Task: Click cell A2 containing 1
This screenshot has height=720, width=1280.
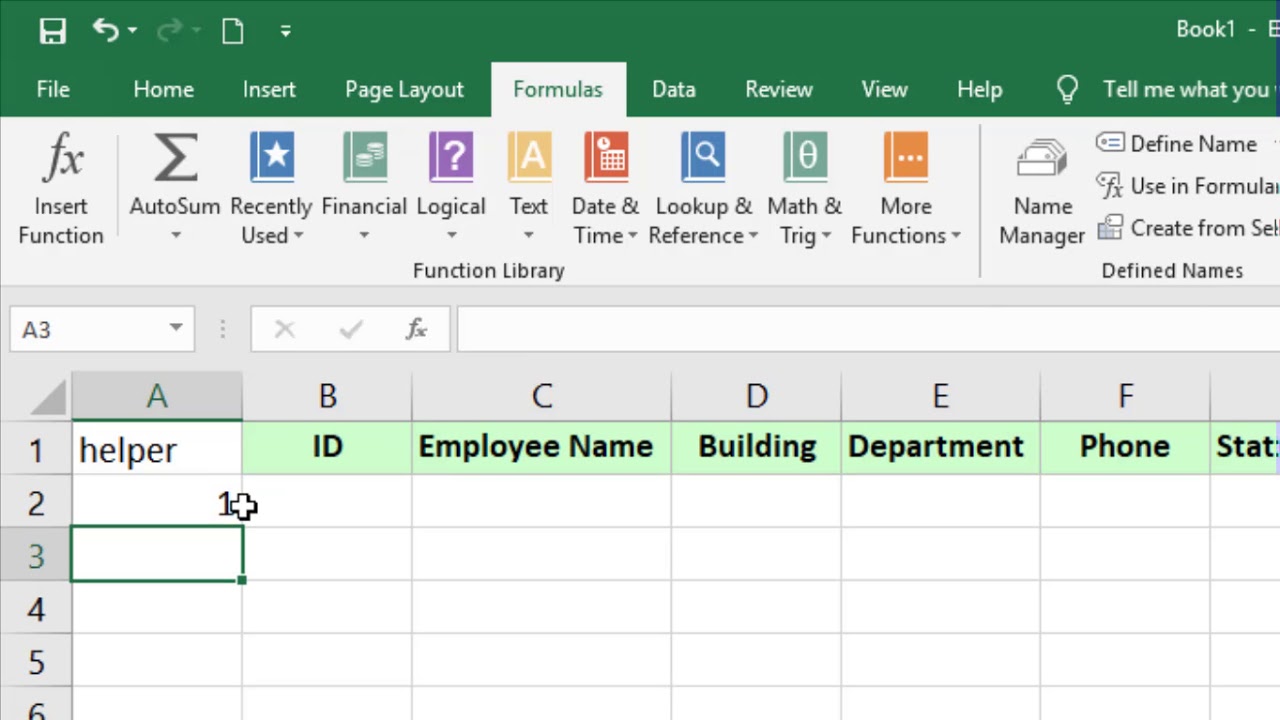Action: click(157, 502)
